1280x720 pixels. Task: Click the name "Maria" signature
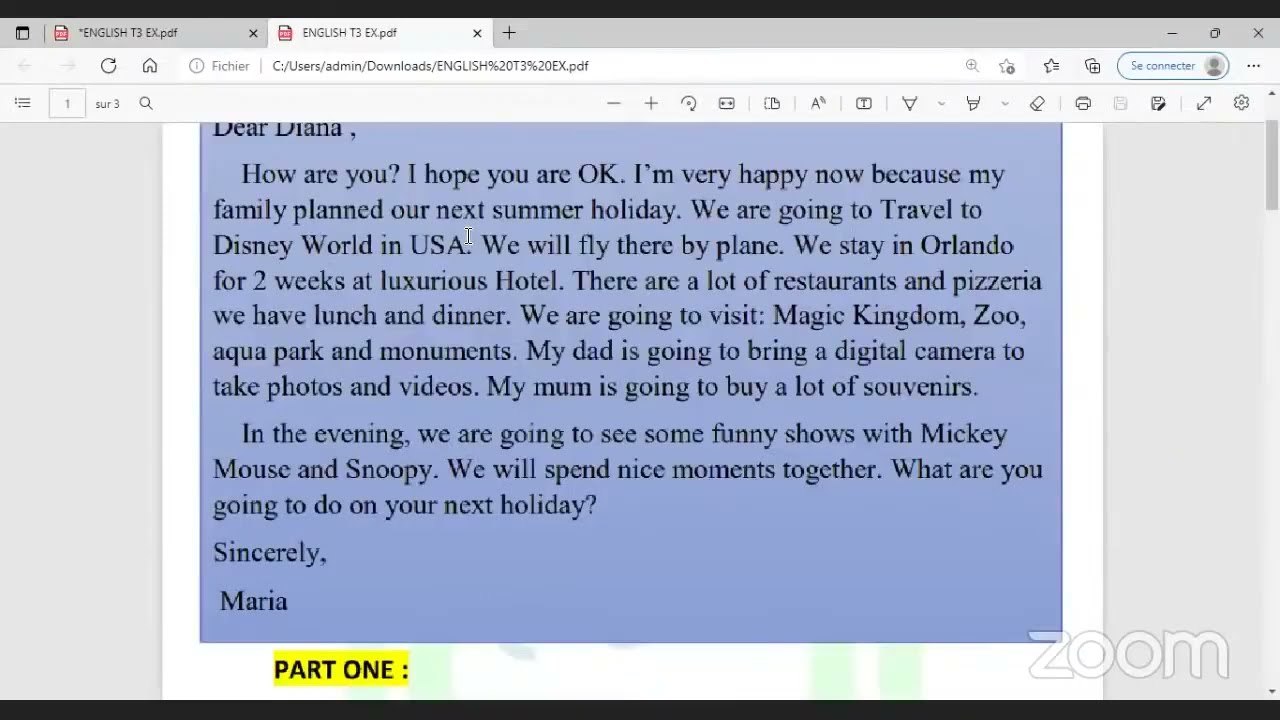[254, 601]
